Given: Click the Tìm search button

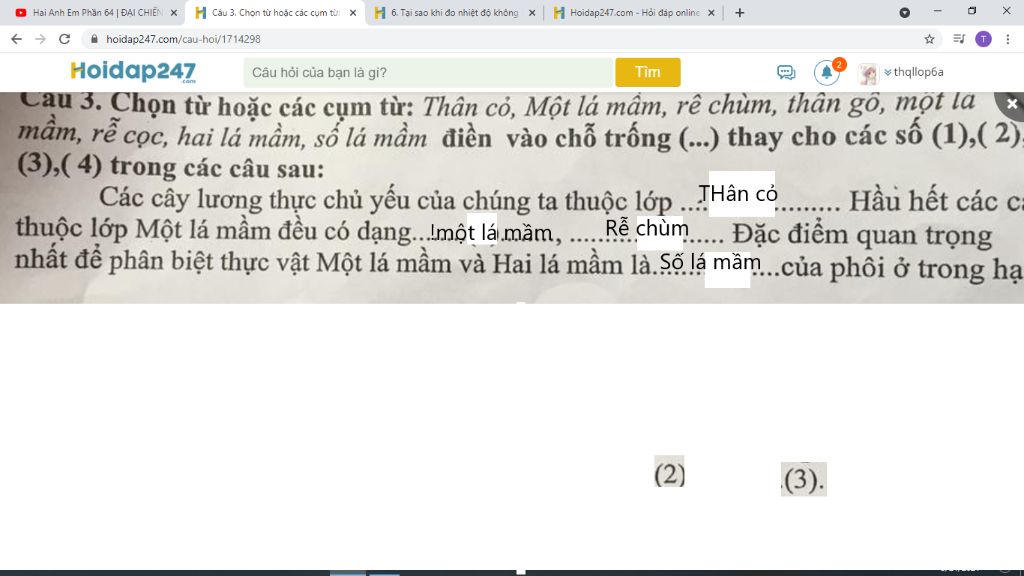Looking at the screenshot, I should point(647,72).
